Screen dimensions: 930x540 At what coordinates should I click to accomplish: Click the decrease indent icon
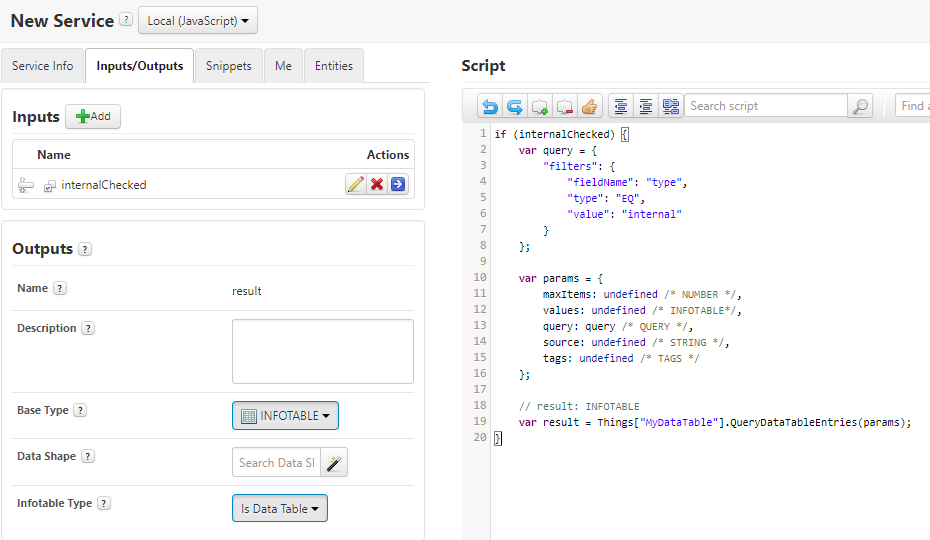tap(621, 106)
